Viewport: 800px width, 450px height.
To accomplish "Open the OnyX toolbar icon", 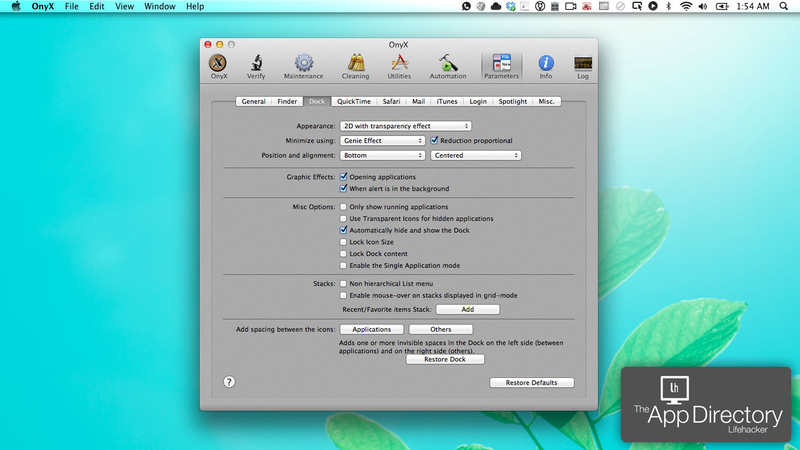I will point(218,66).
